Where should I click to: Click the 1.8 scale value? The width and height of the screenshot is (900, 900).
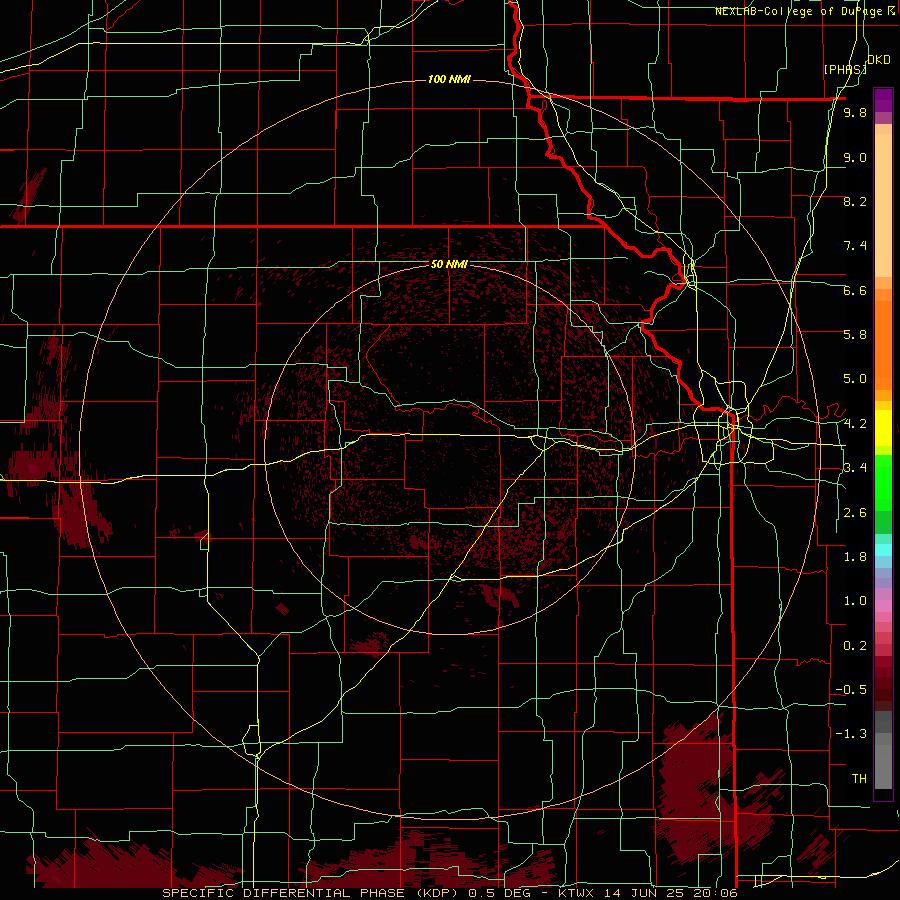(855, 557)
